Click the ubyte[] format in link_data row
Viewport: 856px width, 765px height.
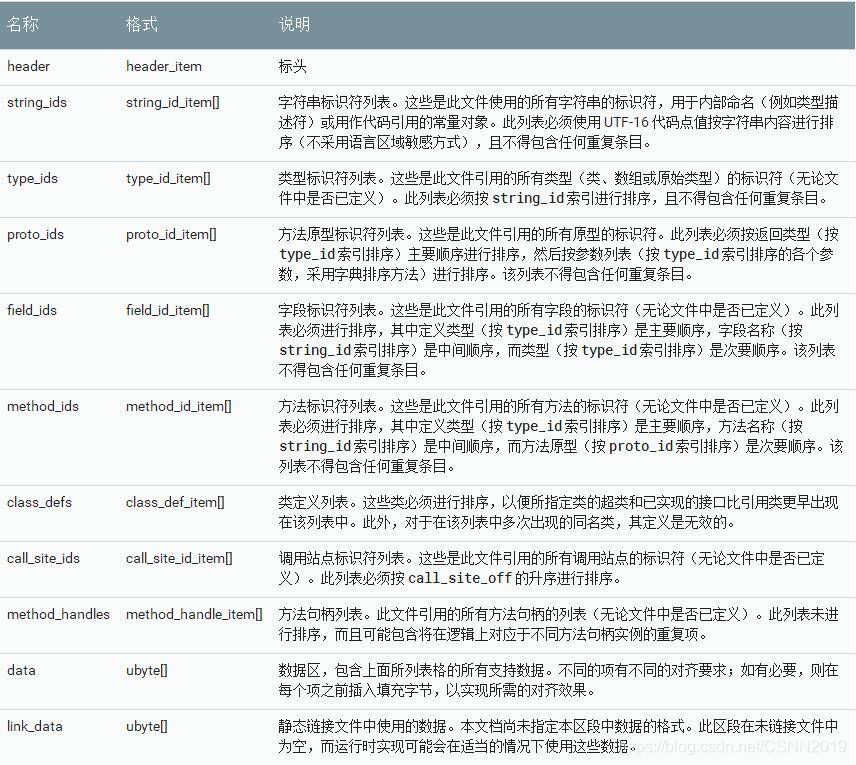click(x=146, y=726)
